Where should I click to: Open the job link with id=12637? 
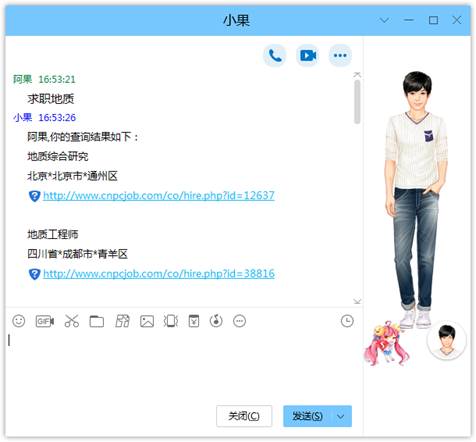click(x=159, y=196)
